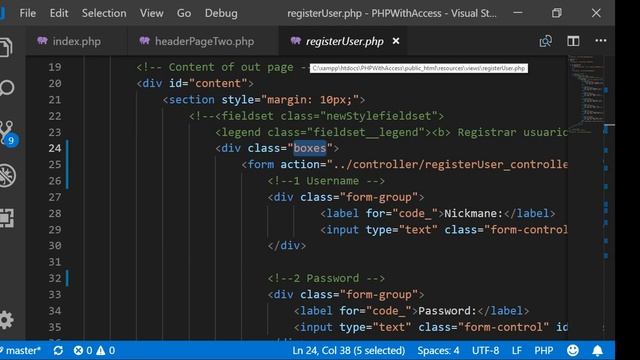Click the "Password:" label text
The image size is (640, 360).
[447, 311]
